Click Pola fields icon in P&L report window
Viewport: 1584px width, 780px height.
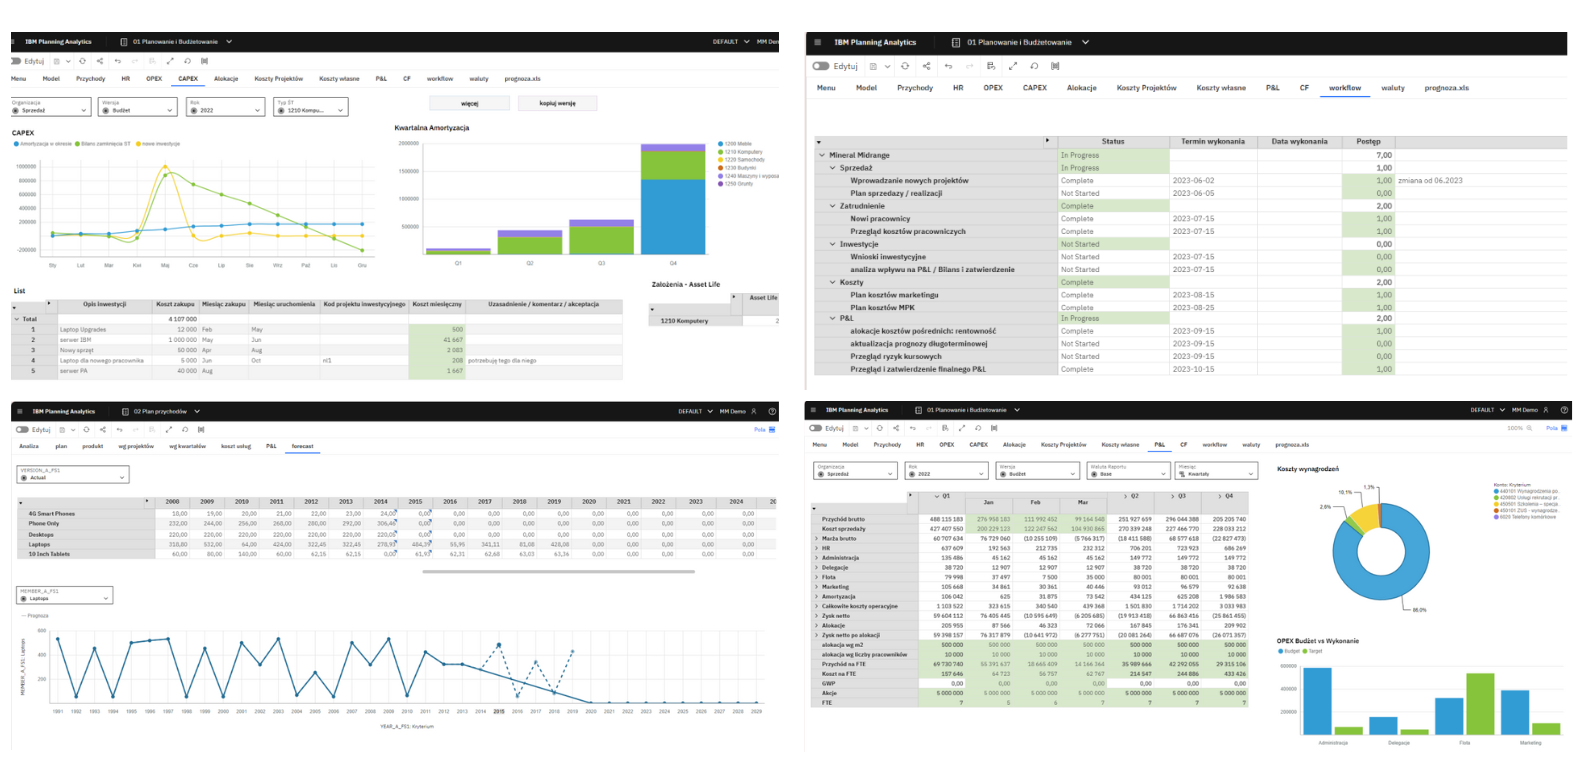pos(1565,428)
